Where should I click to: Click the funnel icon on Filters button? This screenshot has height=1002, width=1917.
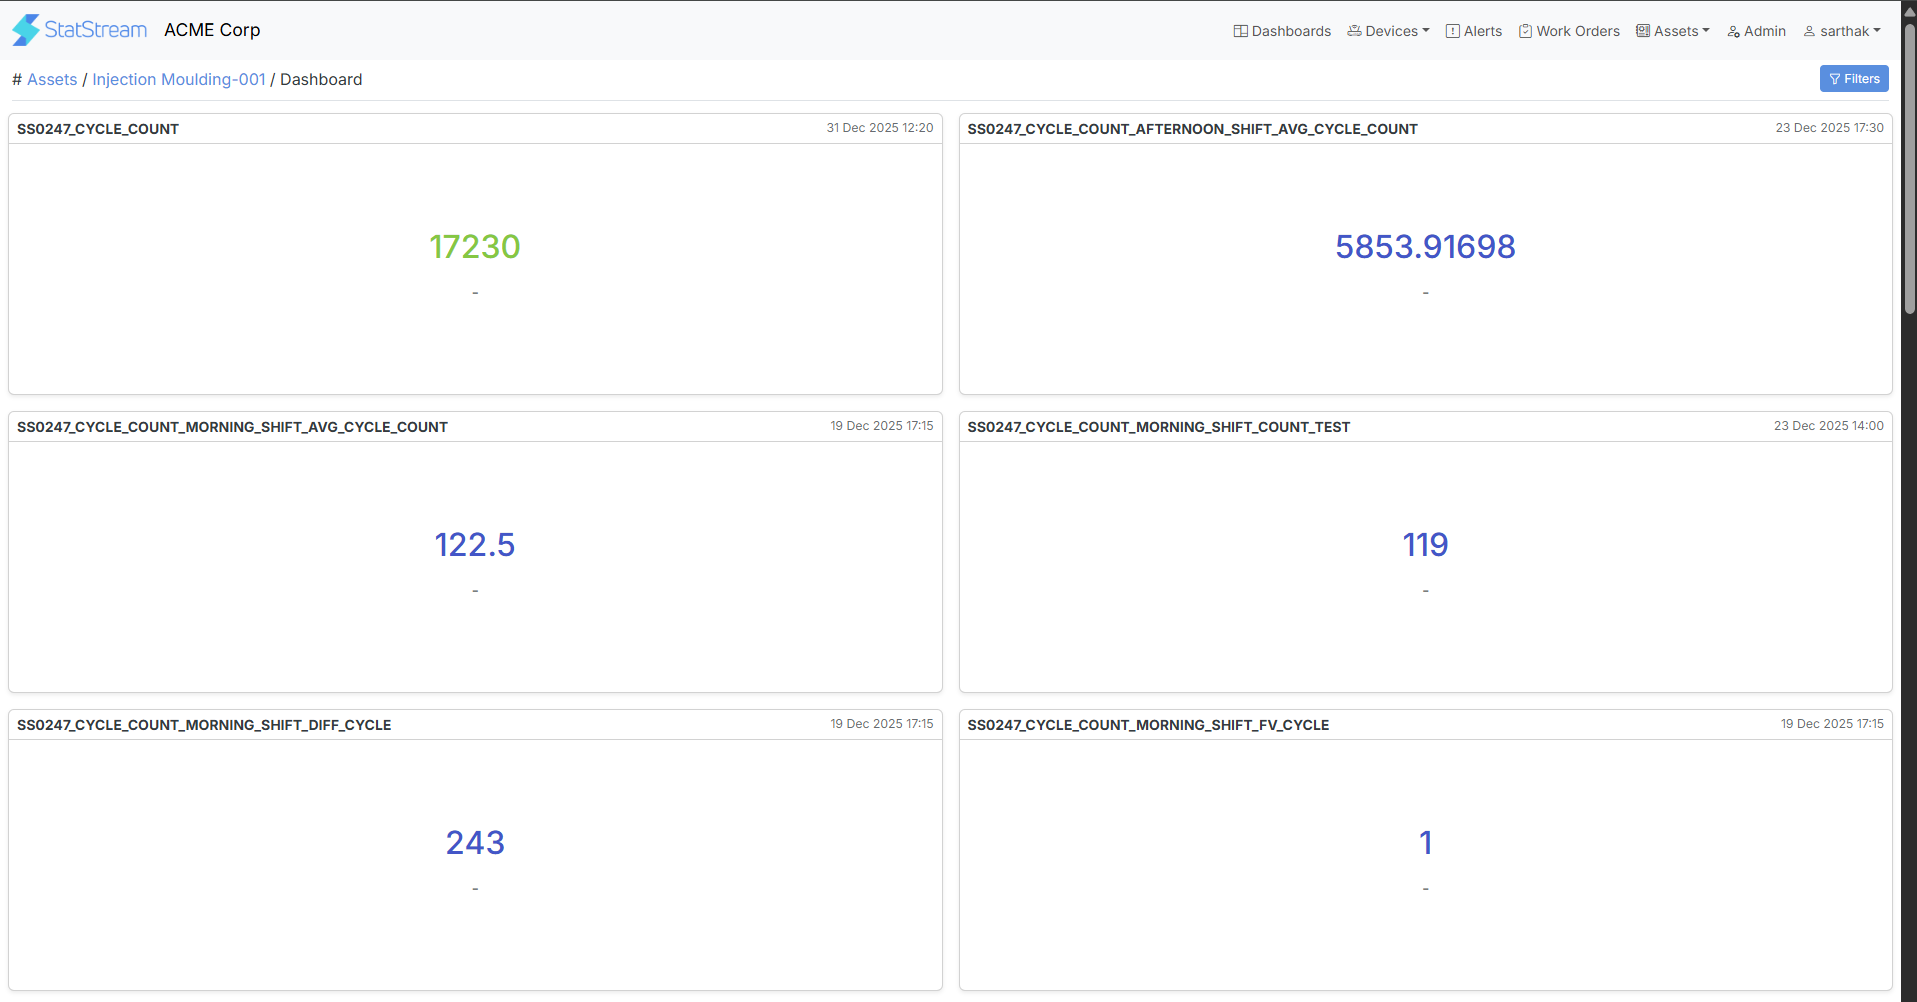(1835, 79)
